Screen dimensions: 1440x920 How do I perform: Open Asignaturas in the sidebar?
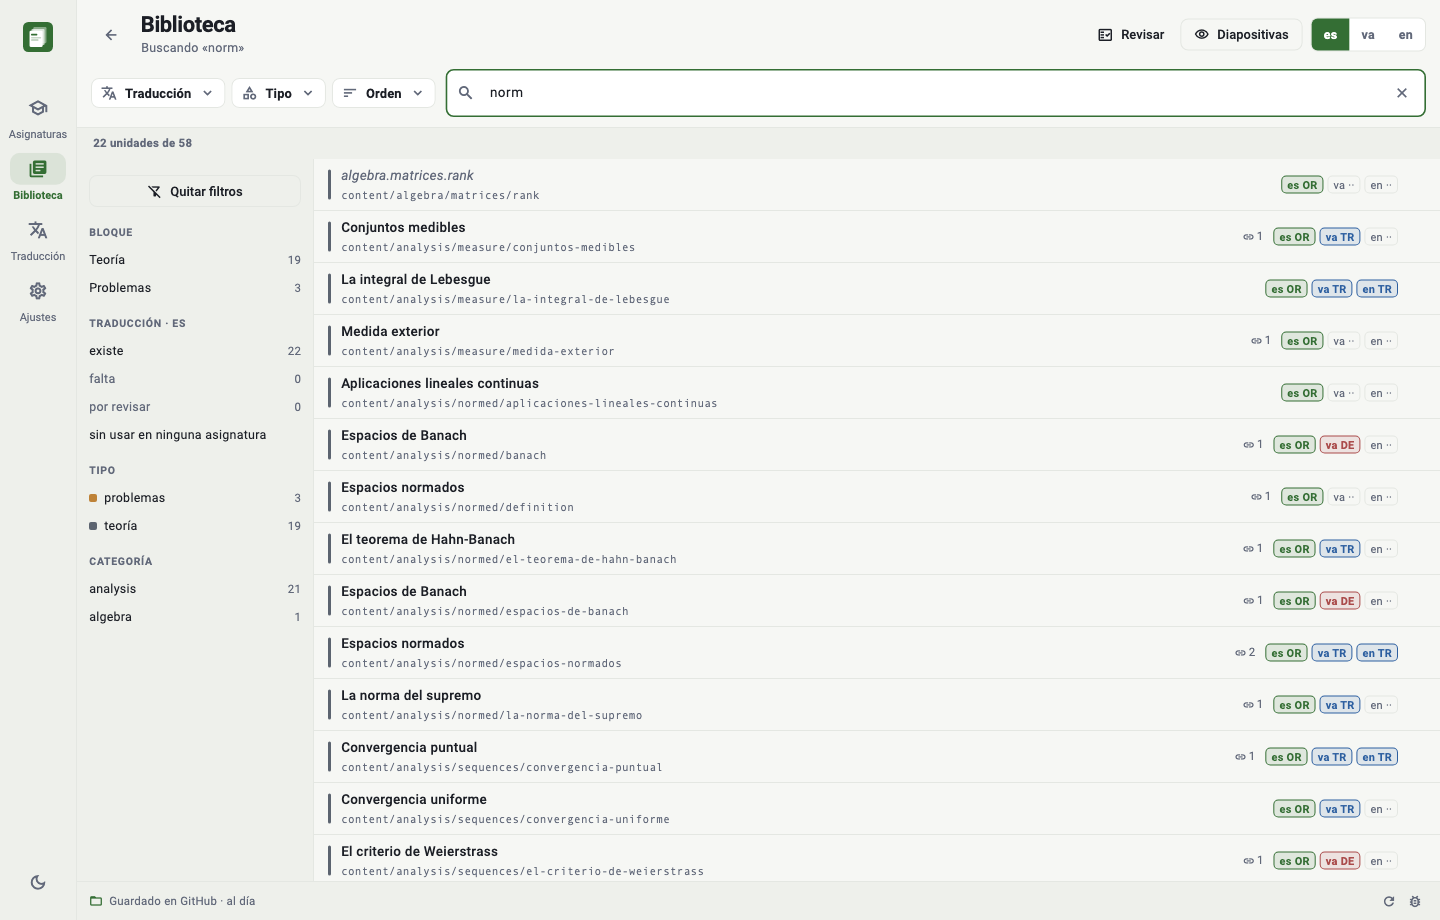coord(38,118)
